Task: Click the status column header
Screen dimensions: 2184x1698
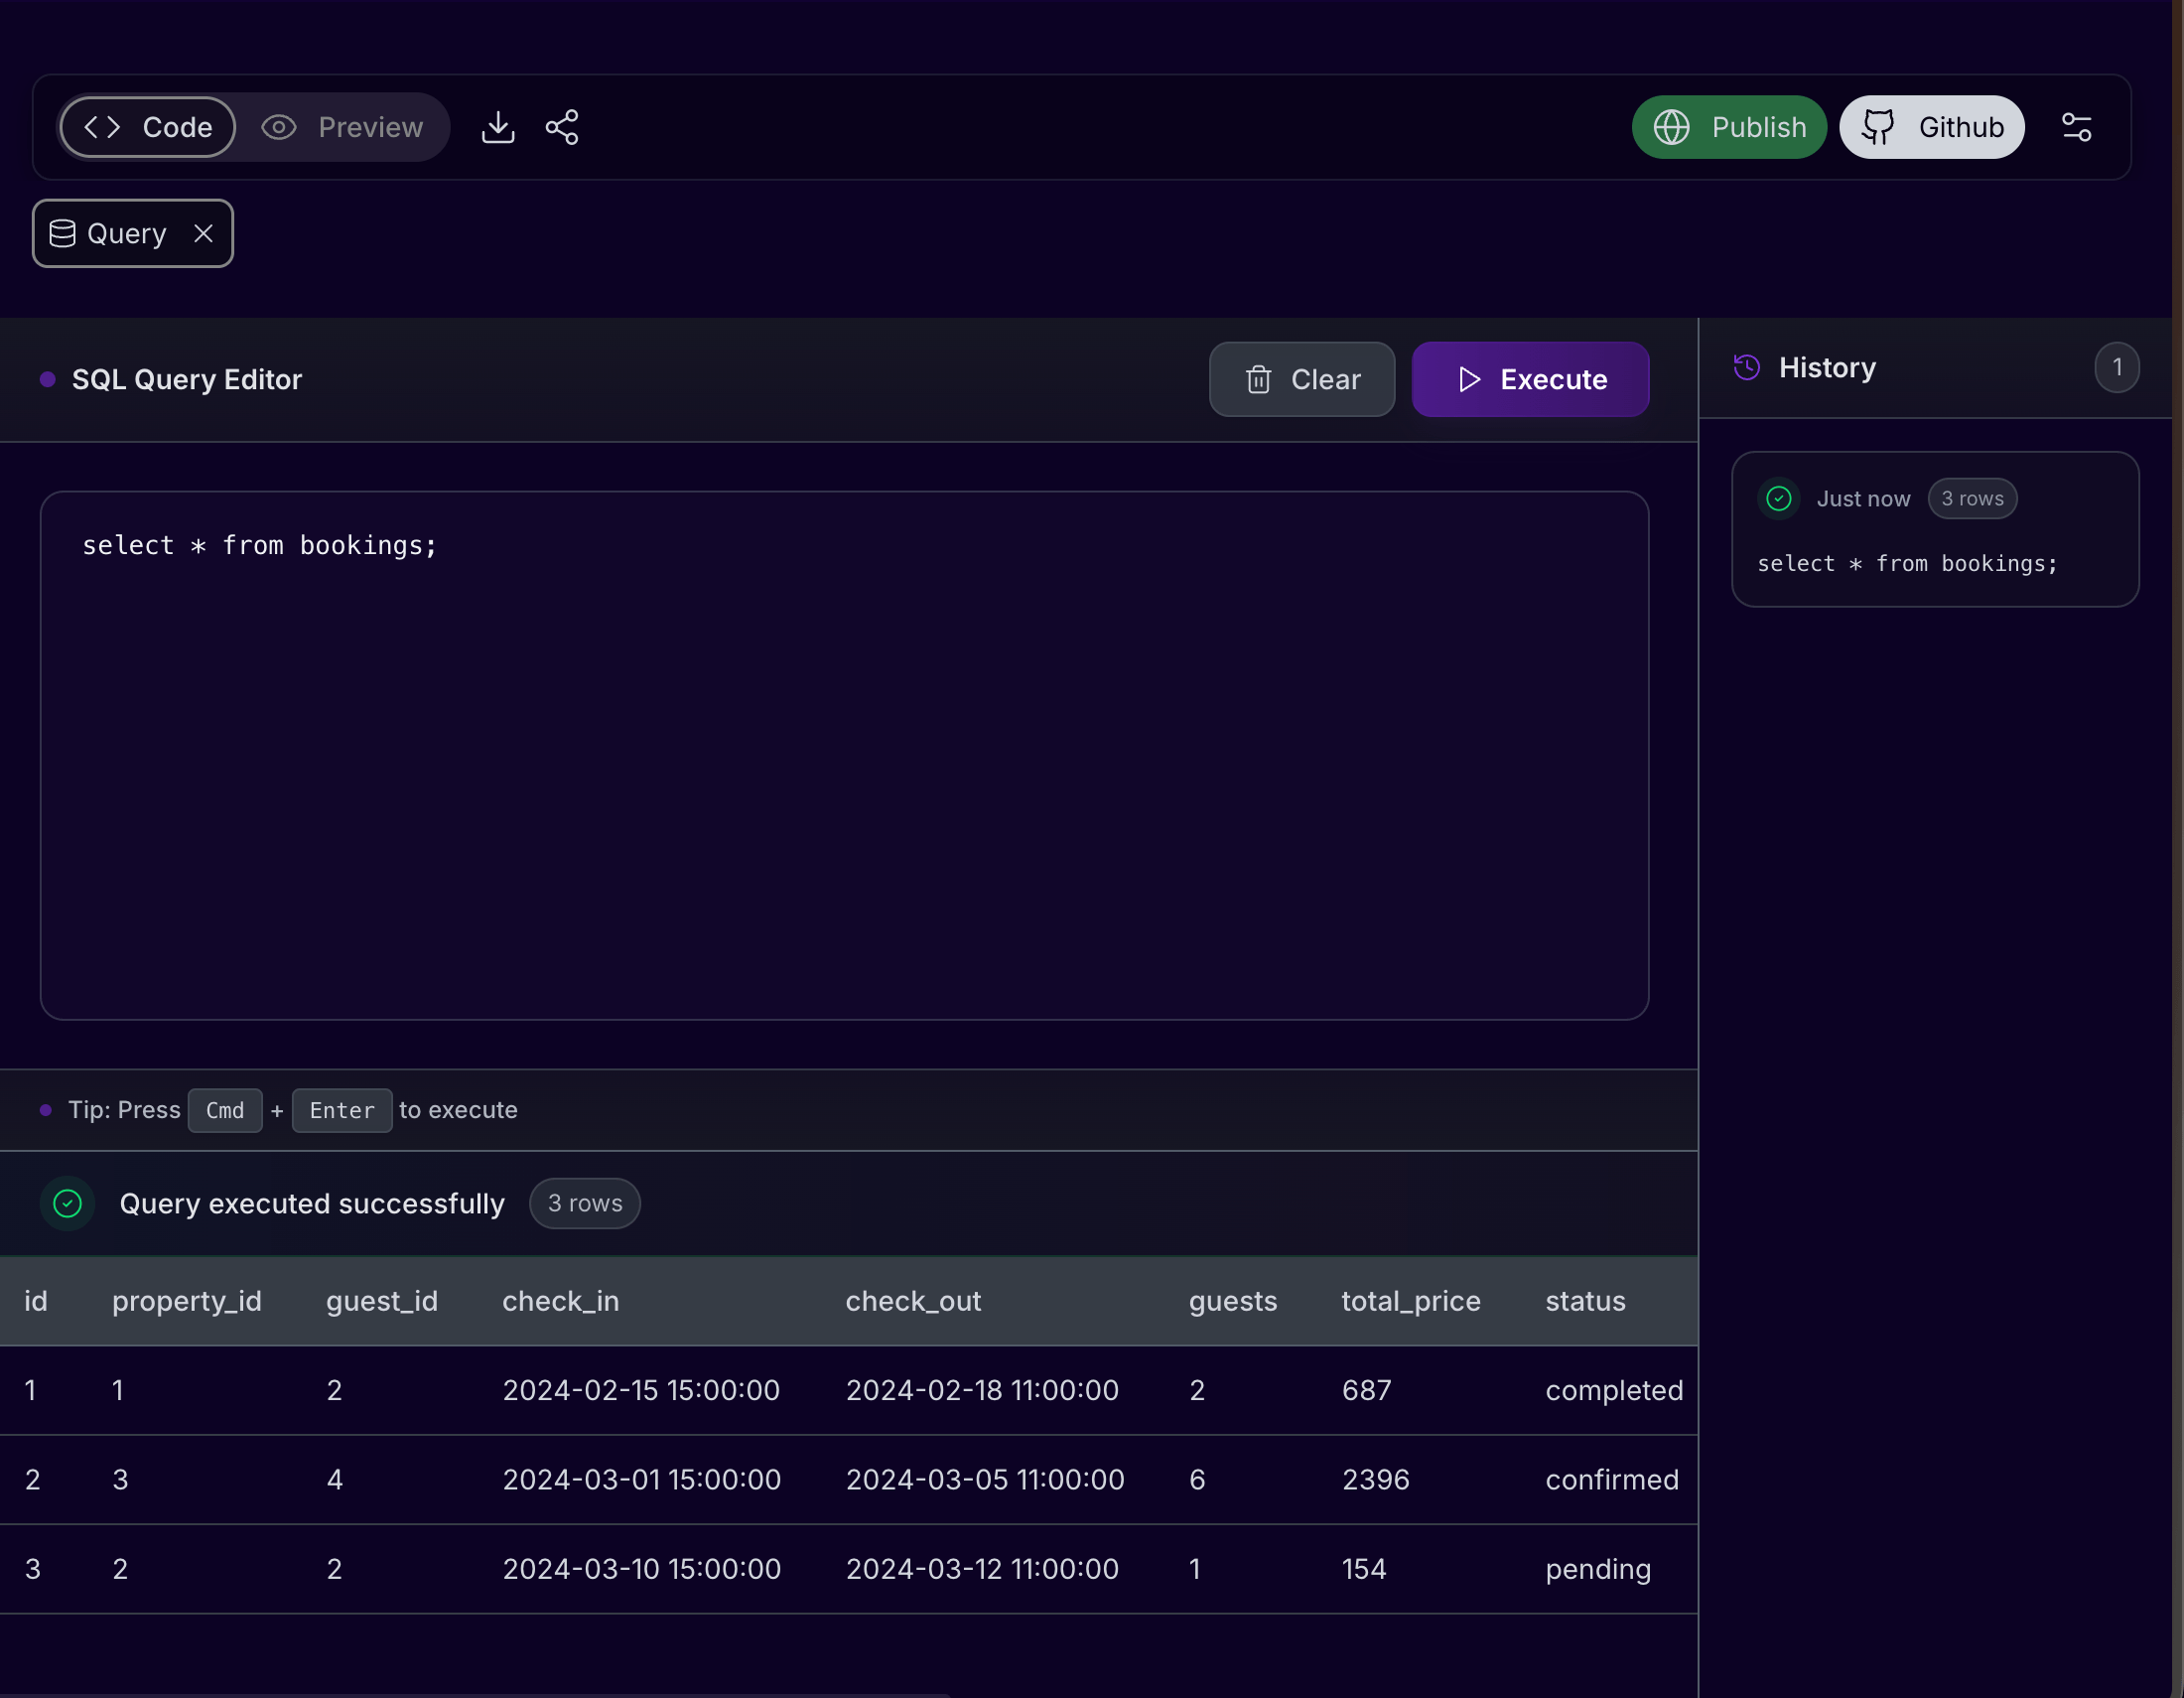Action: 1586,1302
